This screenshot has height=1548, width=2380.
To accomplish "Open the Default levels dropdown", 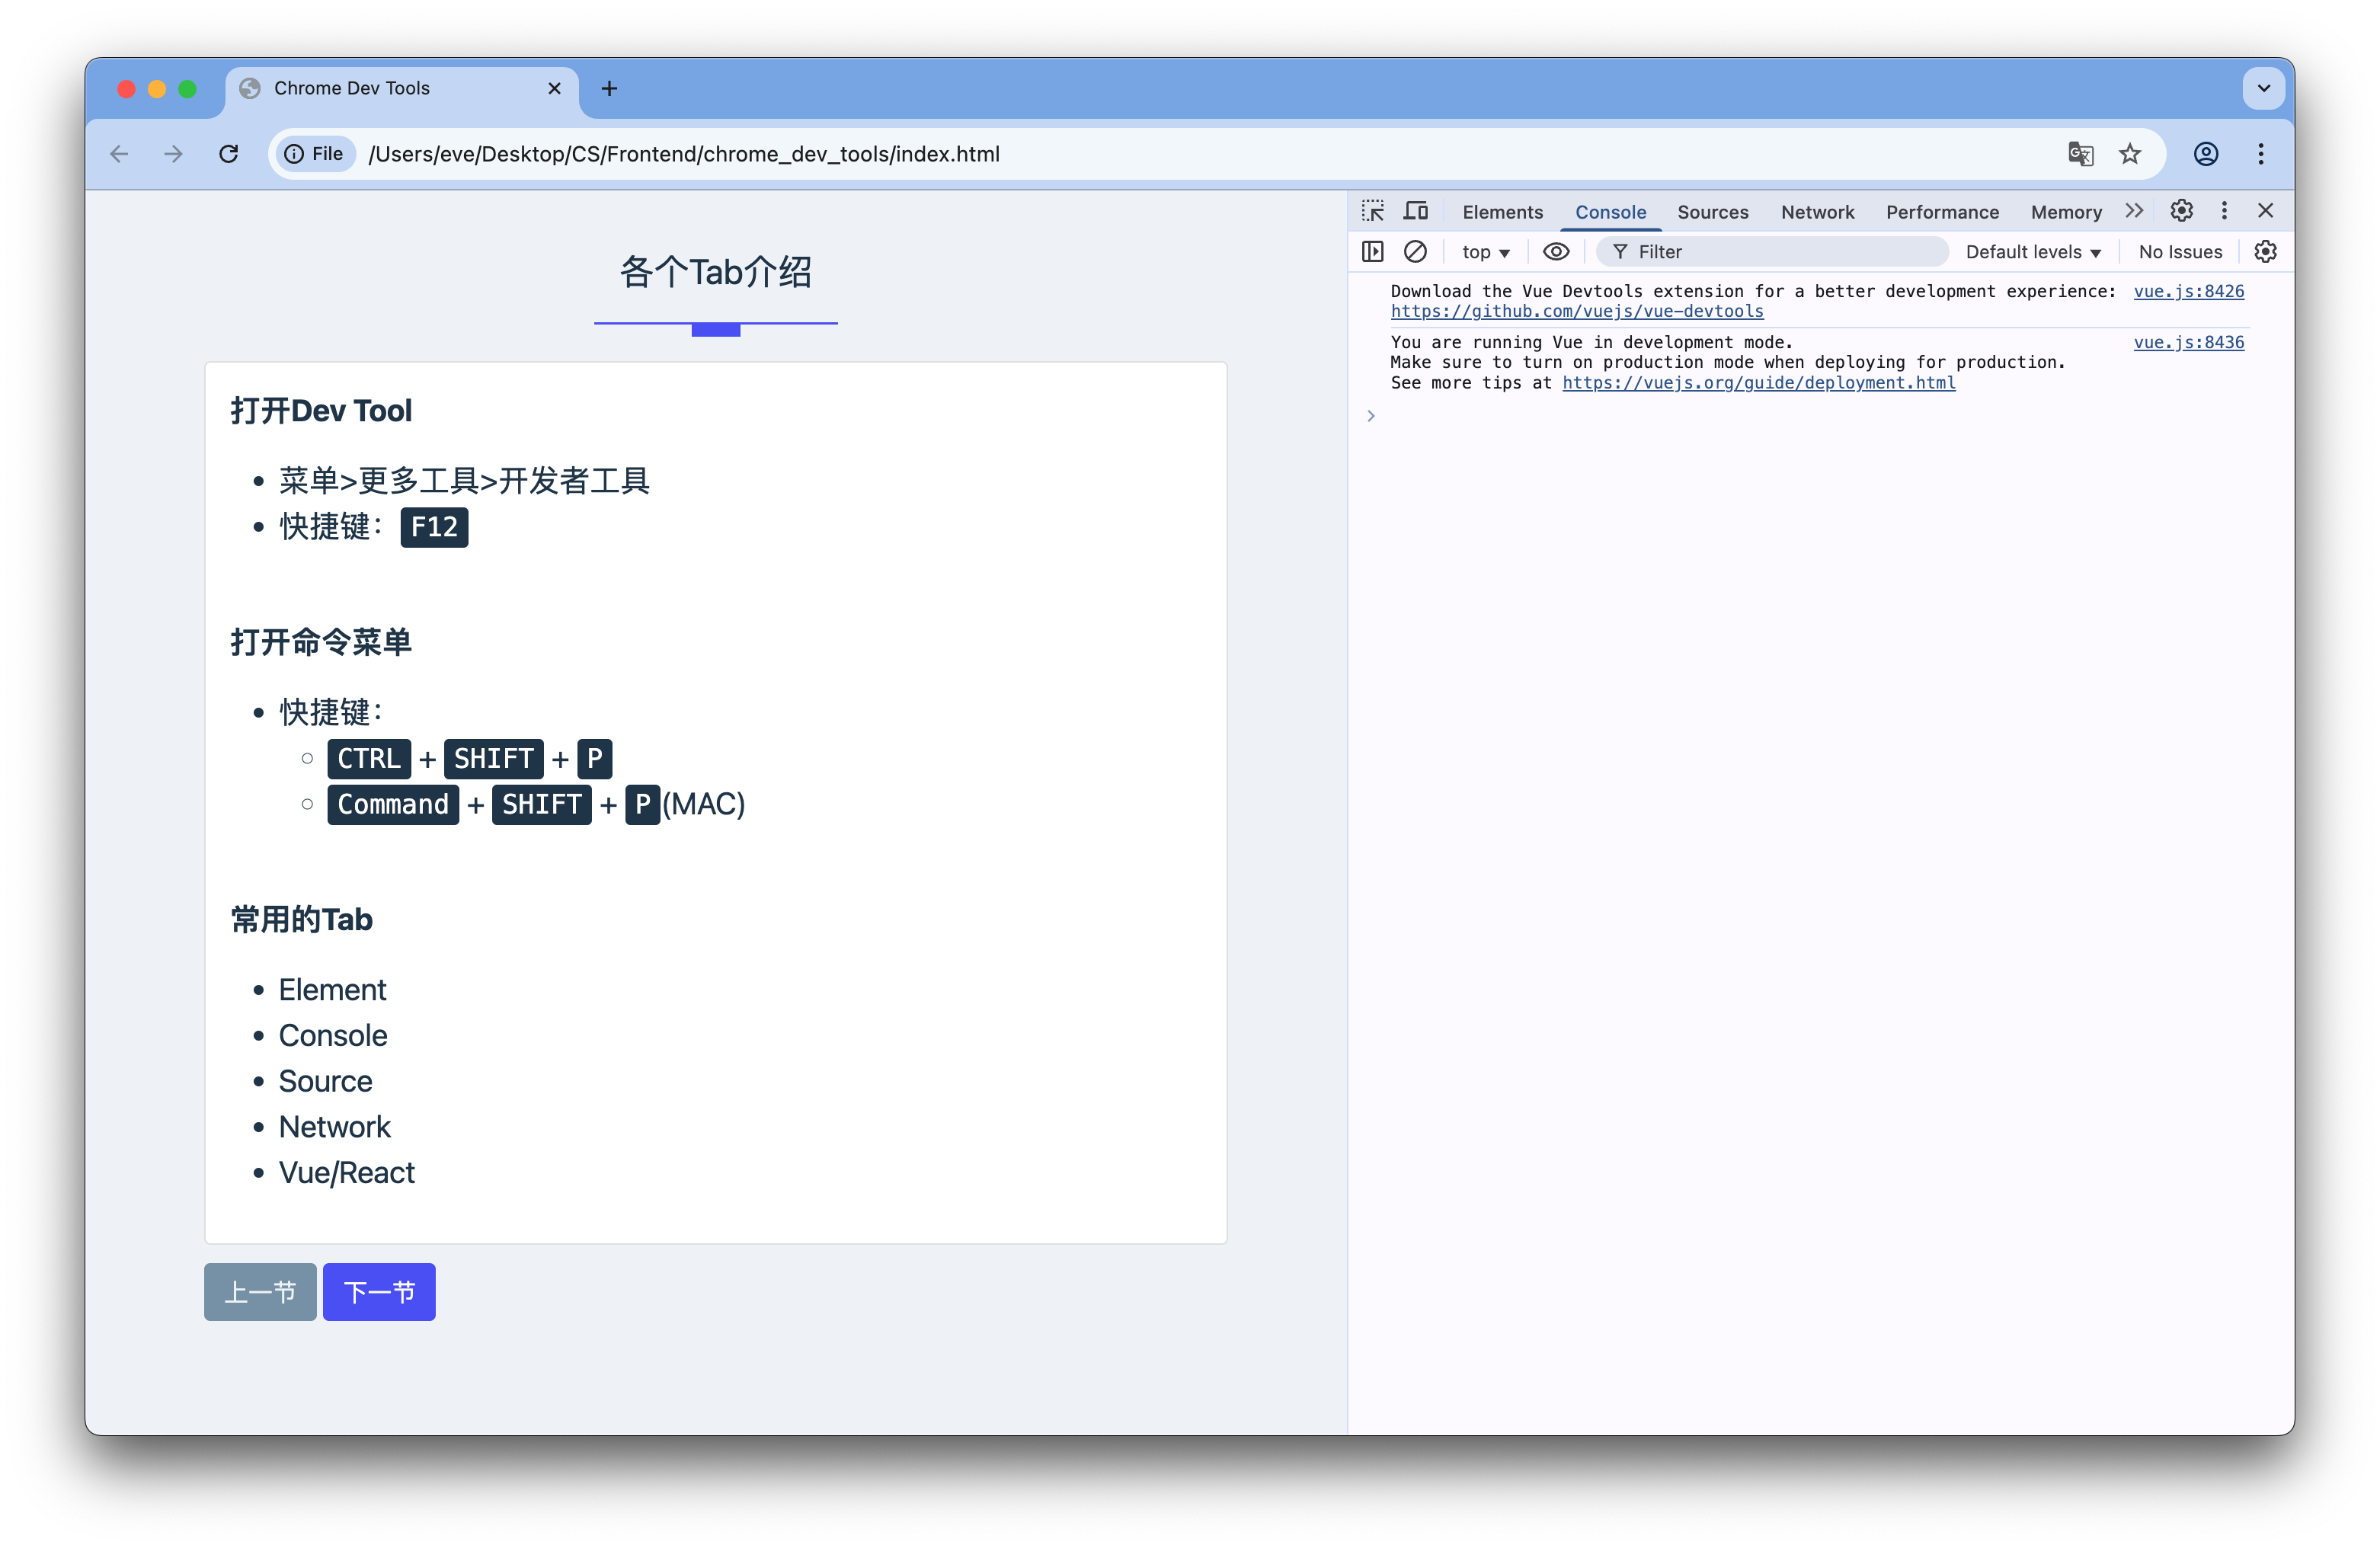I will tap(2033, 251).
